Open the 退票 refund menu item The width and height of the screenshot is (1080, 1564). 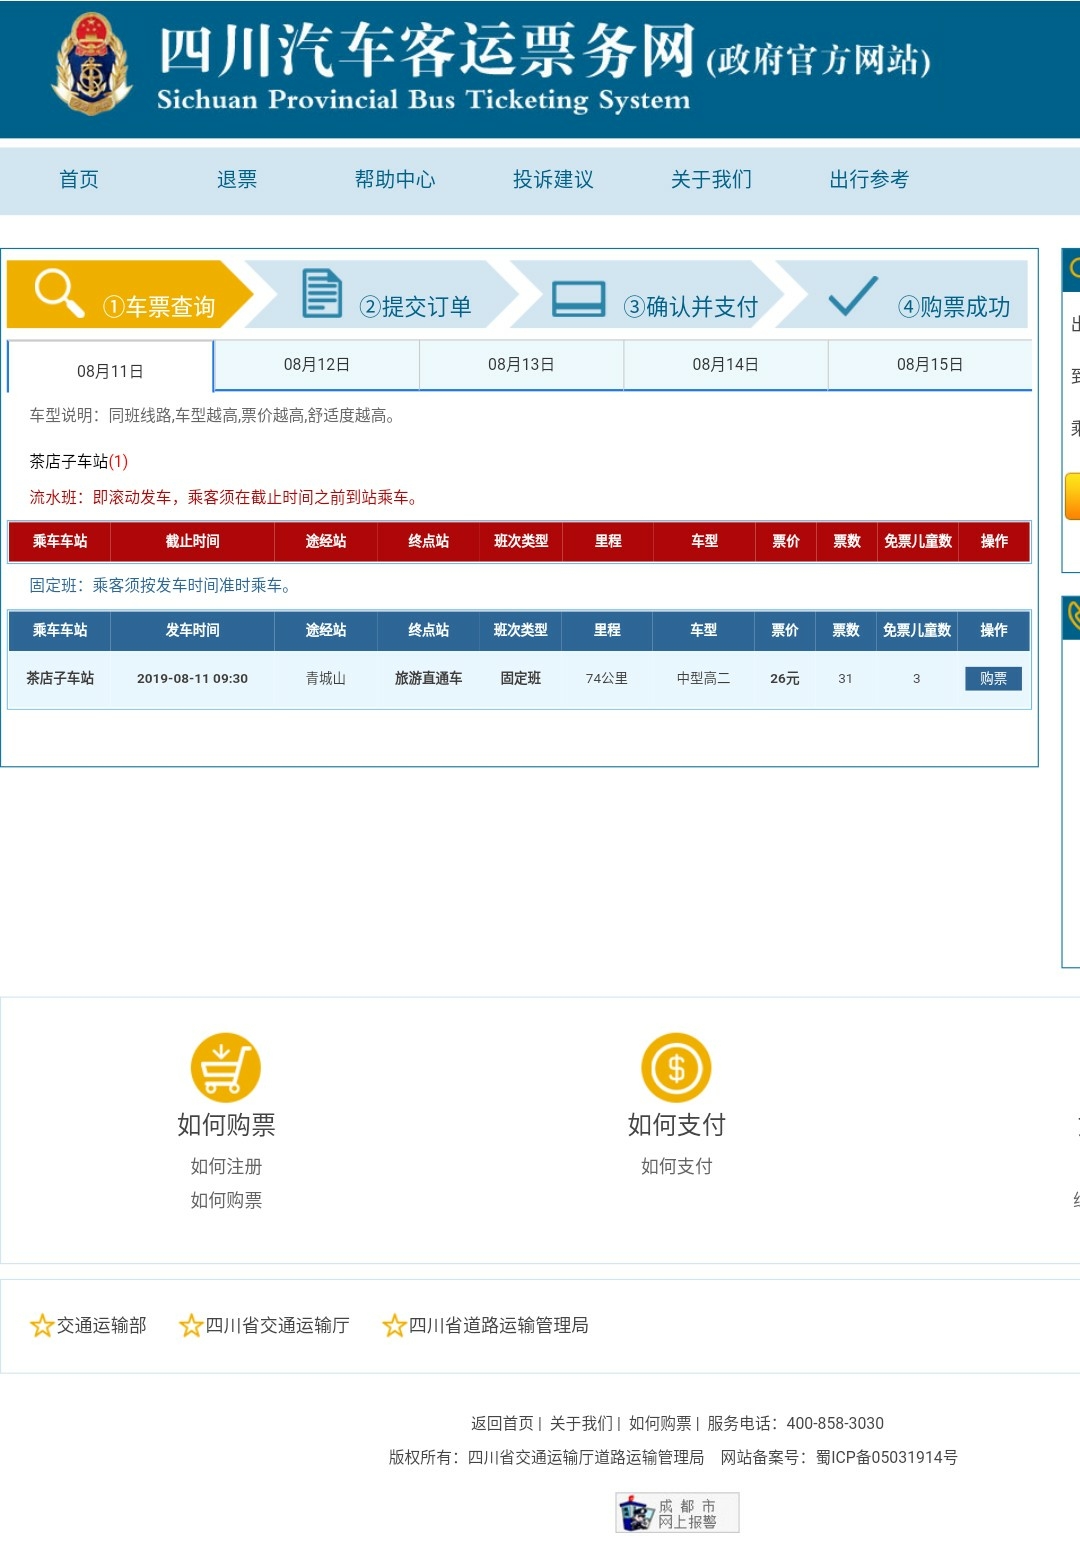click(x=237, y=179)
